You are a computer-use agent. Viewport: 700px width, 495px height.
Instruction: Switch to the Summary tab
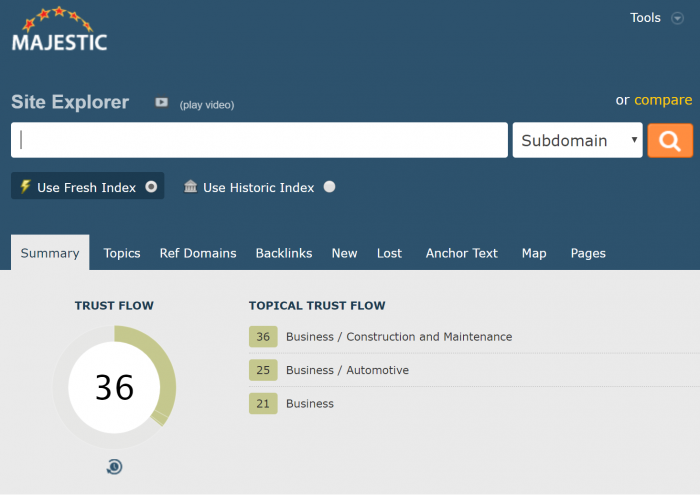click(x=50, y=253)
